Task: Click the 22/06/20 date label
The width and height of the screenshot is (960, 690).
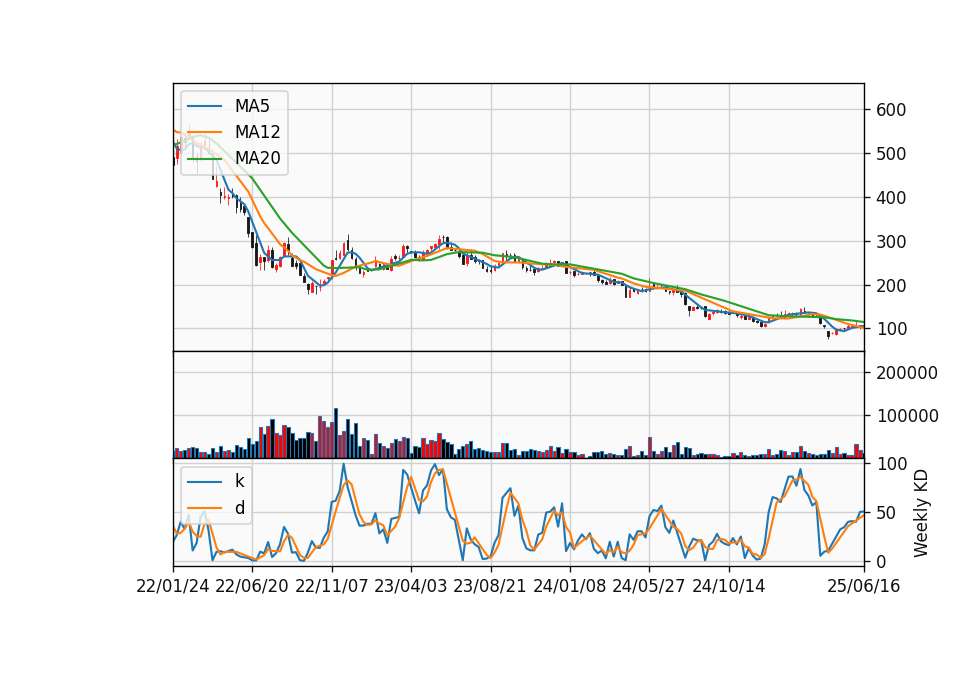Action: coord(252,587)
